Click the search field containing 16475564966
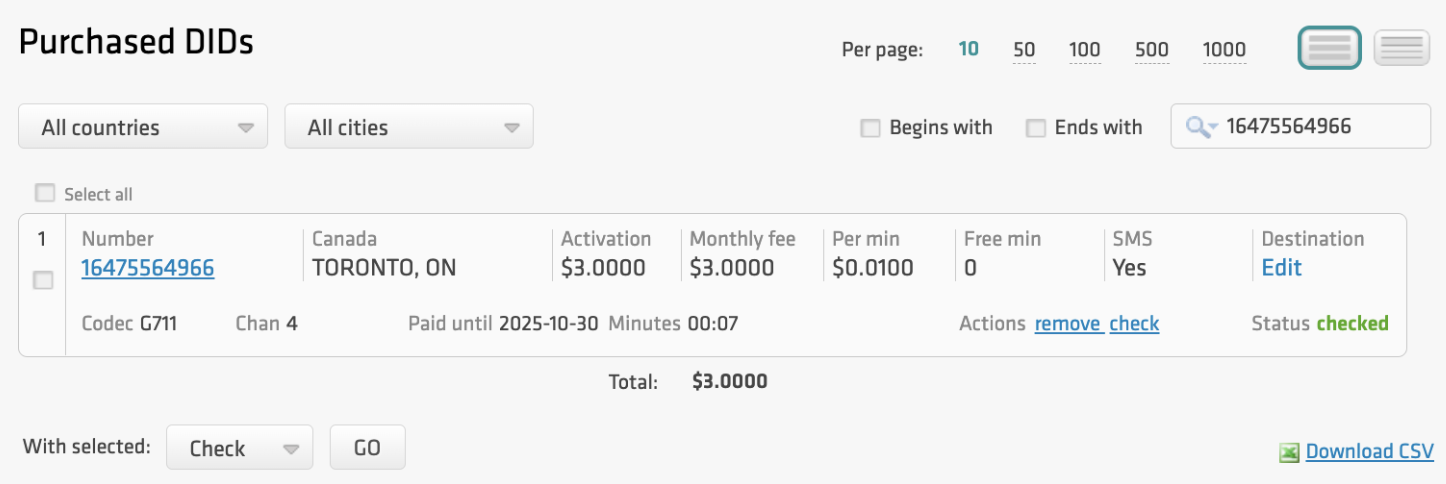 tap(1320, 126)
